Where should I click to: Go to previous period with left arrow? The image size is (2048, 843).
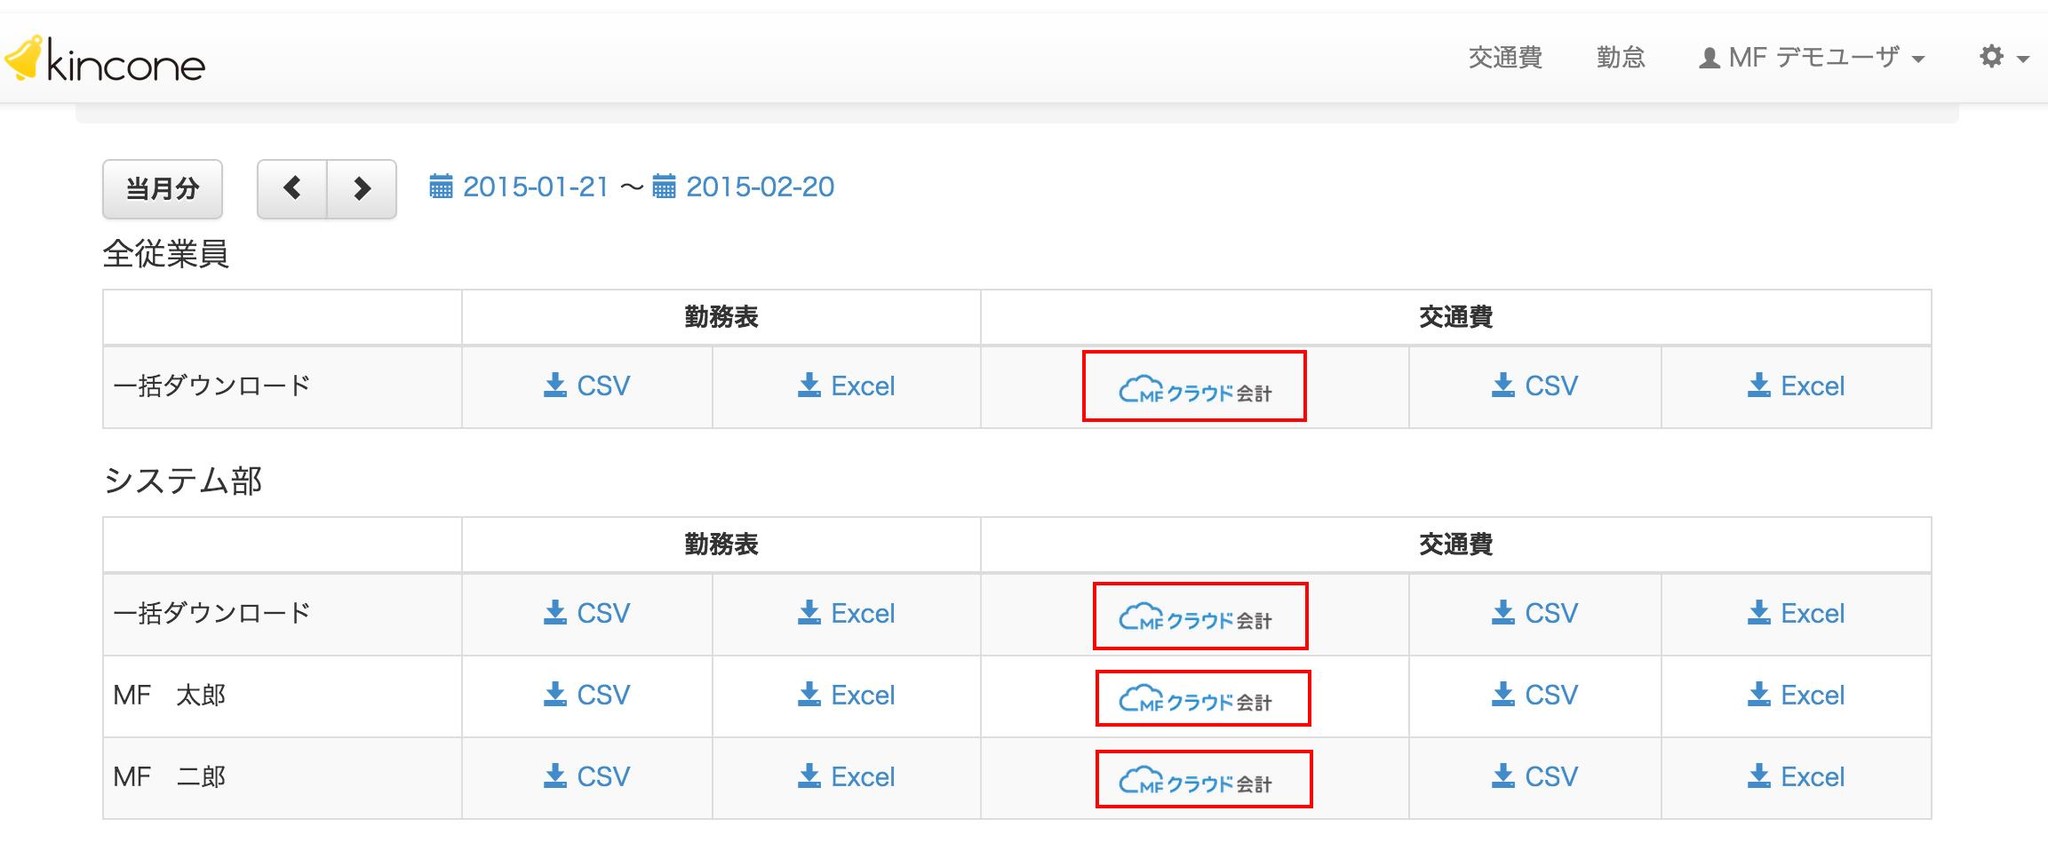(x=292, y=189)
